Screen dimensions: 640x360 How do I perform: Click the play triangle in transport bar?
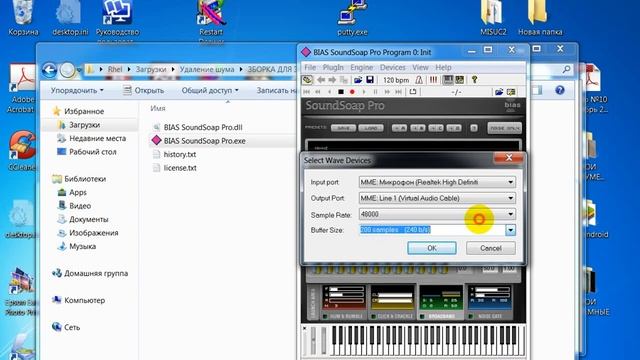pyautogui.click(x=363, y=92)
